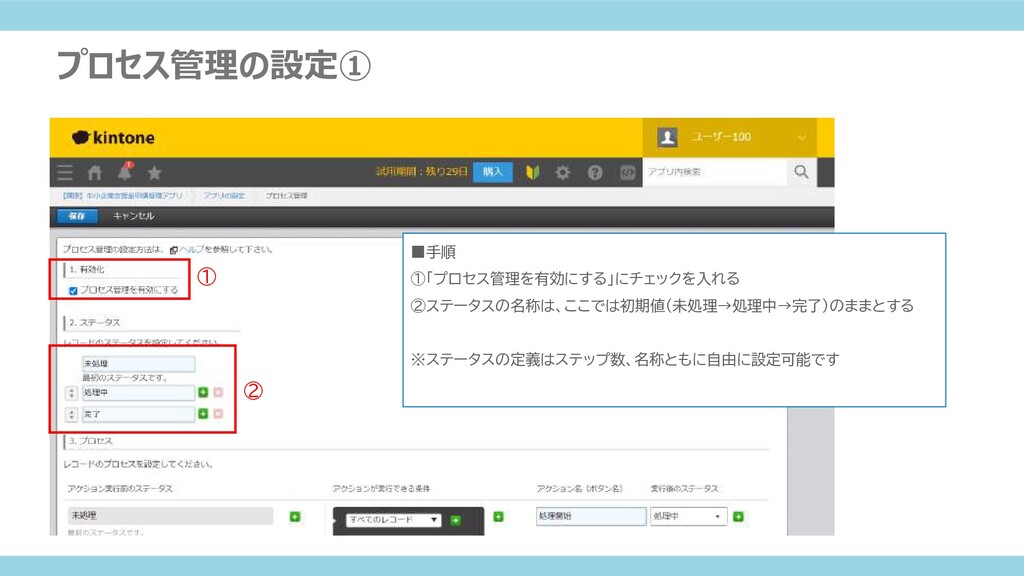Click the reorder stepper for 完了 status
The width and height of the screenshot is (1024, 576).
click(x=72, y=415)
